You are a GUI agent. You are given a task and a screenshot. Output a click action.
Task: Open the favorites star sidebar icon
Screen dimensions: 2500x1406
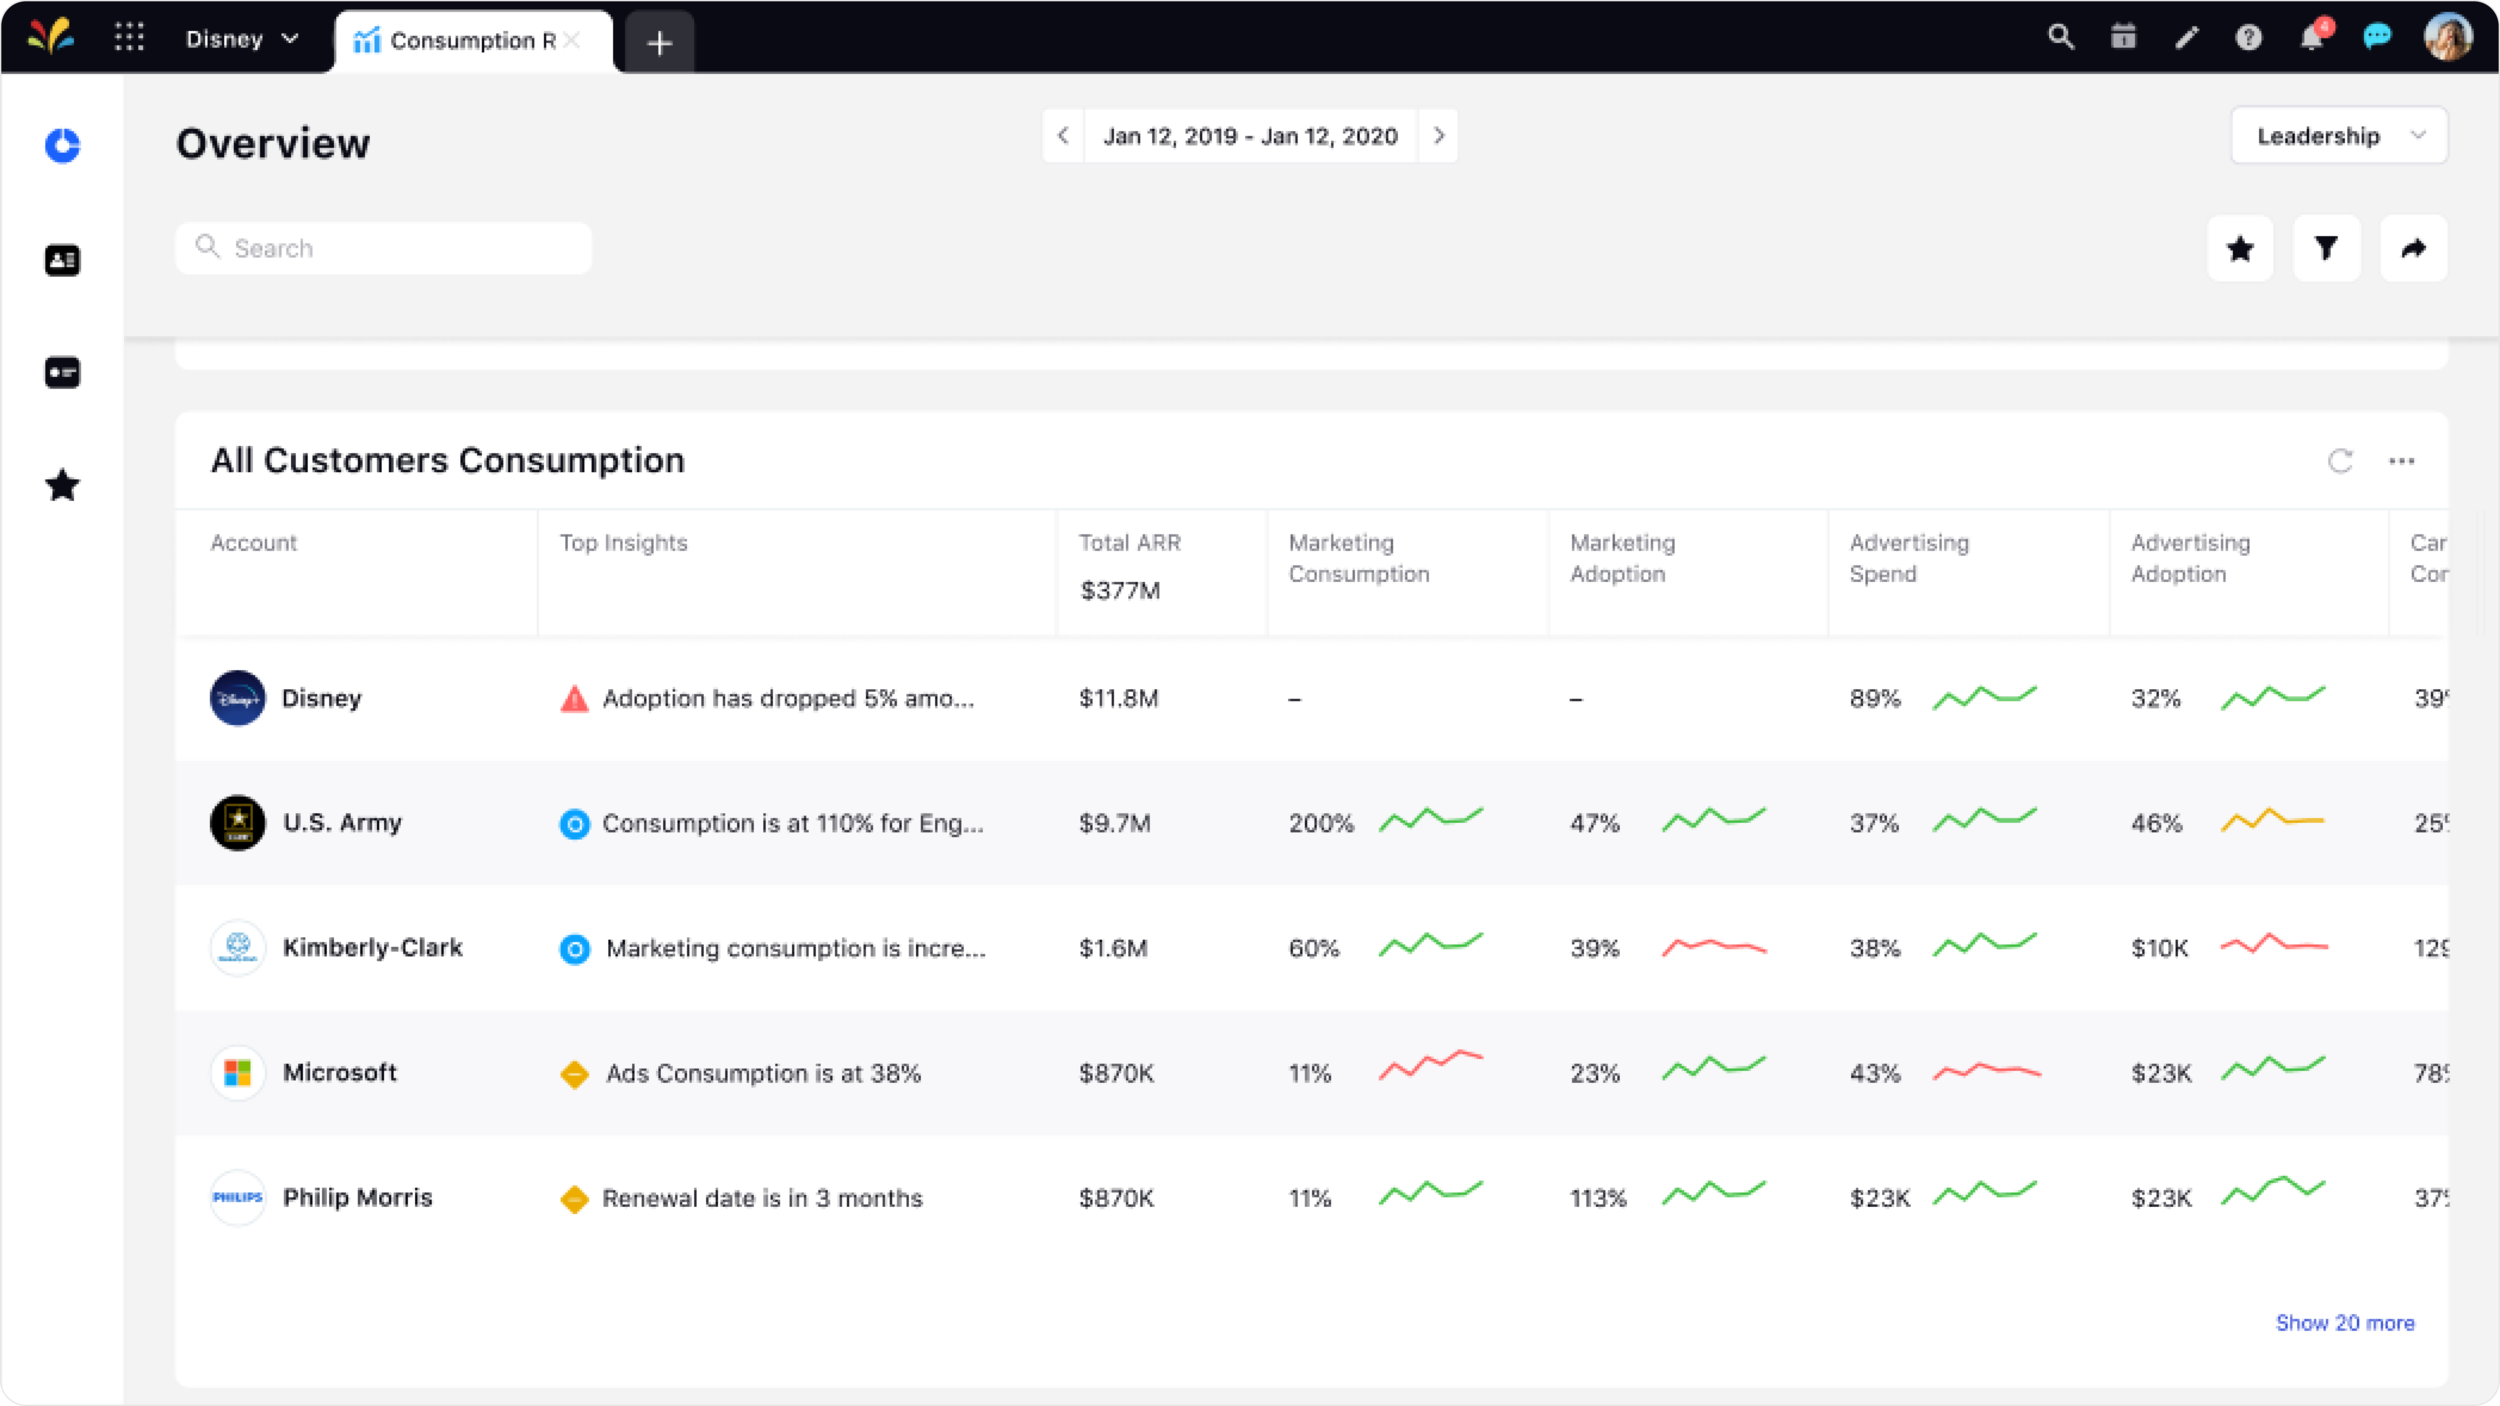click(x=62, y=486)
